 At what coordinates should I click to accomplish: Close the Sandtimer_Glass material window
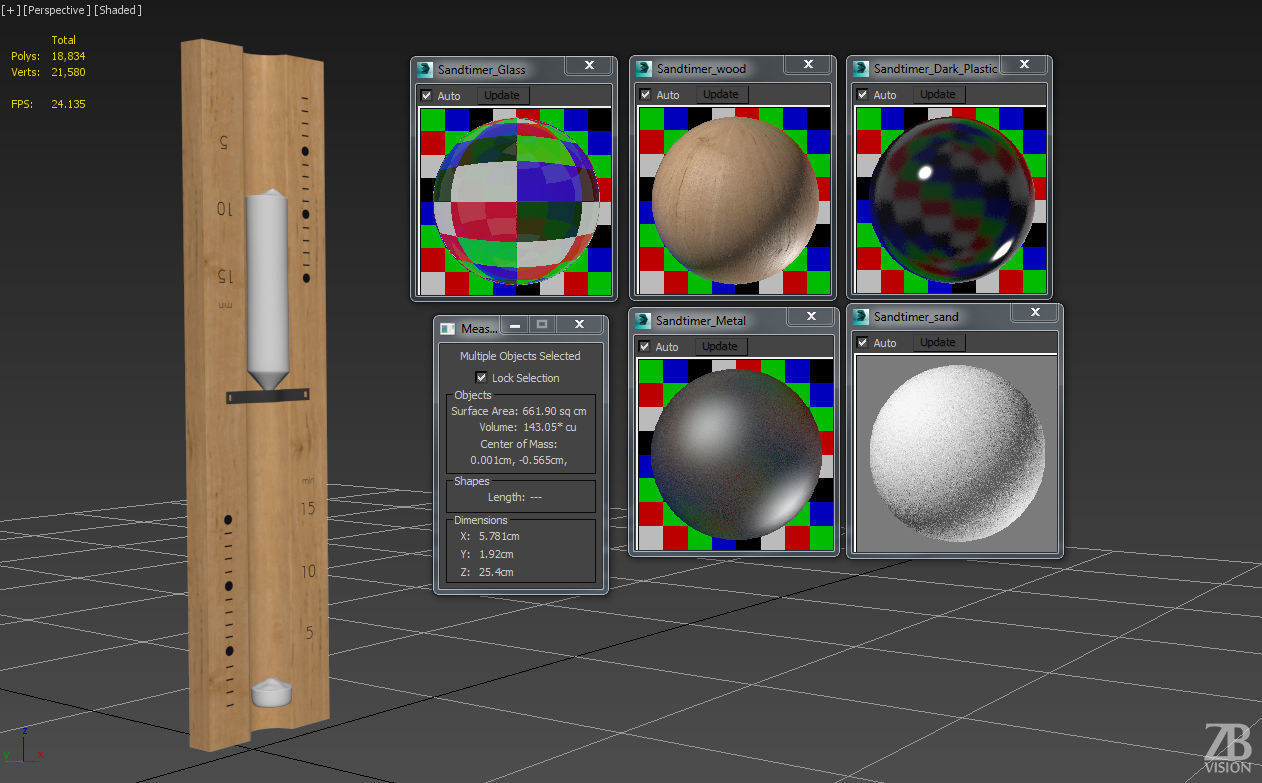(589, 65)
